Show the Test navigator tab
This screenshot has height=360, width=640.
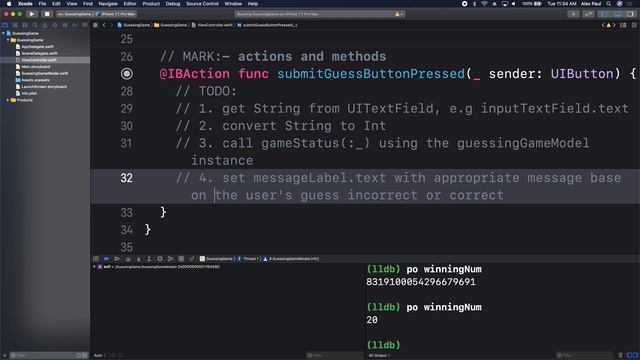click(x=55, y=25)
